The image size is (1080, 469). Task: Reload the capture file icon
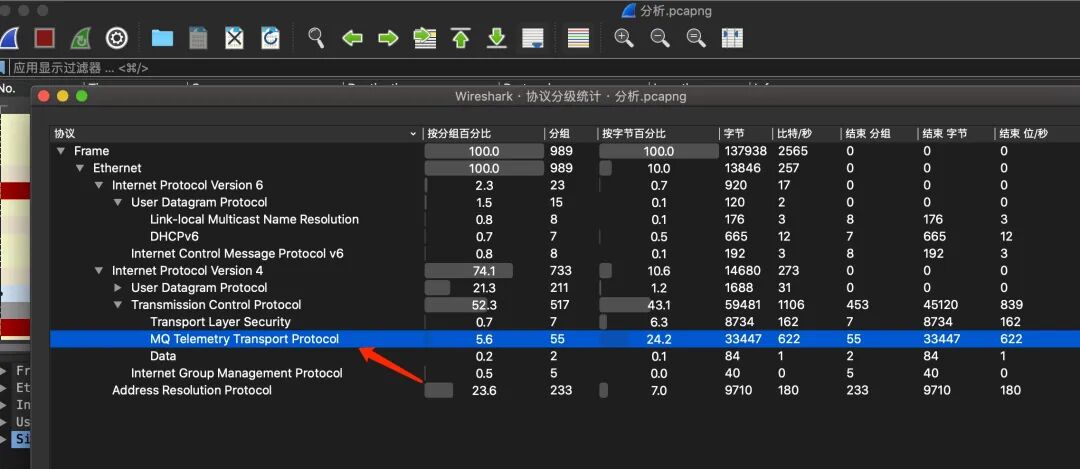270,38
